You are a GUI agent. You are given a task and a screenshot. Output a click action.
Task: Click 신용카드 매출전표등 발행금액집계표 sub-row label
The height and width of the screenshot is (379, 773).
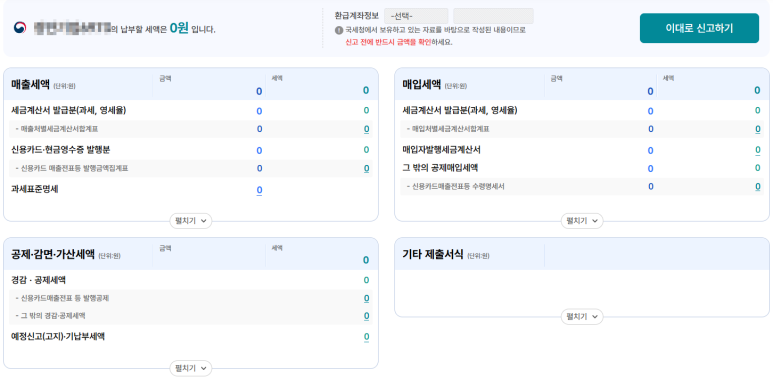click(74, 169)
